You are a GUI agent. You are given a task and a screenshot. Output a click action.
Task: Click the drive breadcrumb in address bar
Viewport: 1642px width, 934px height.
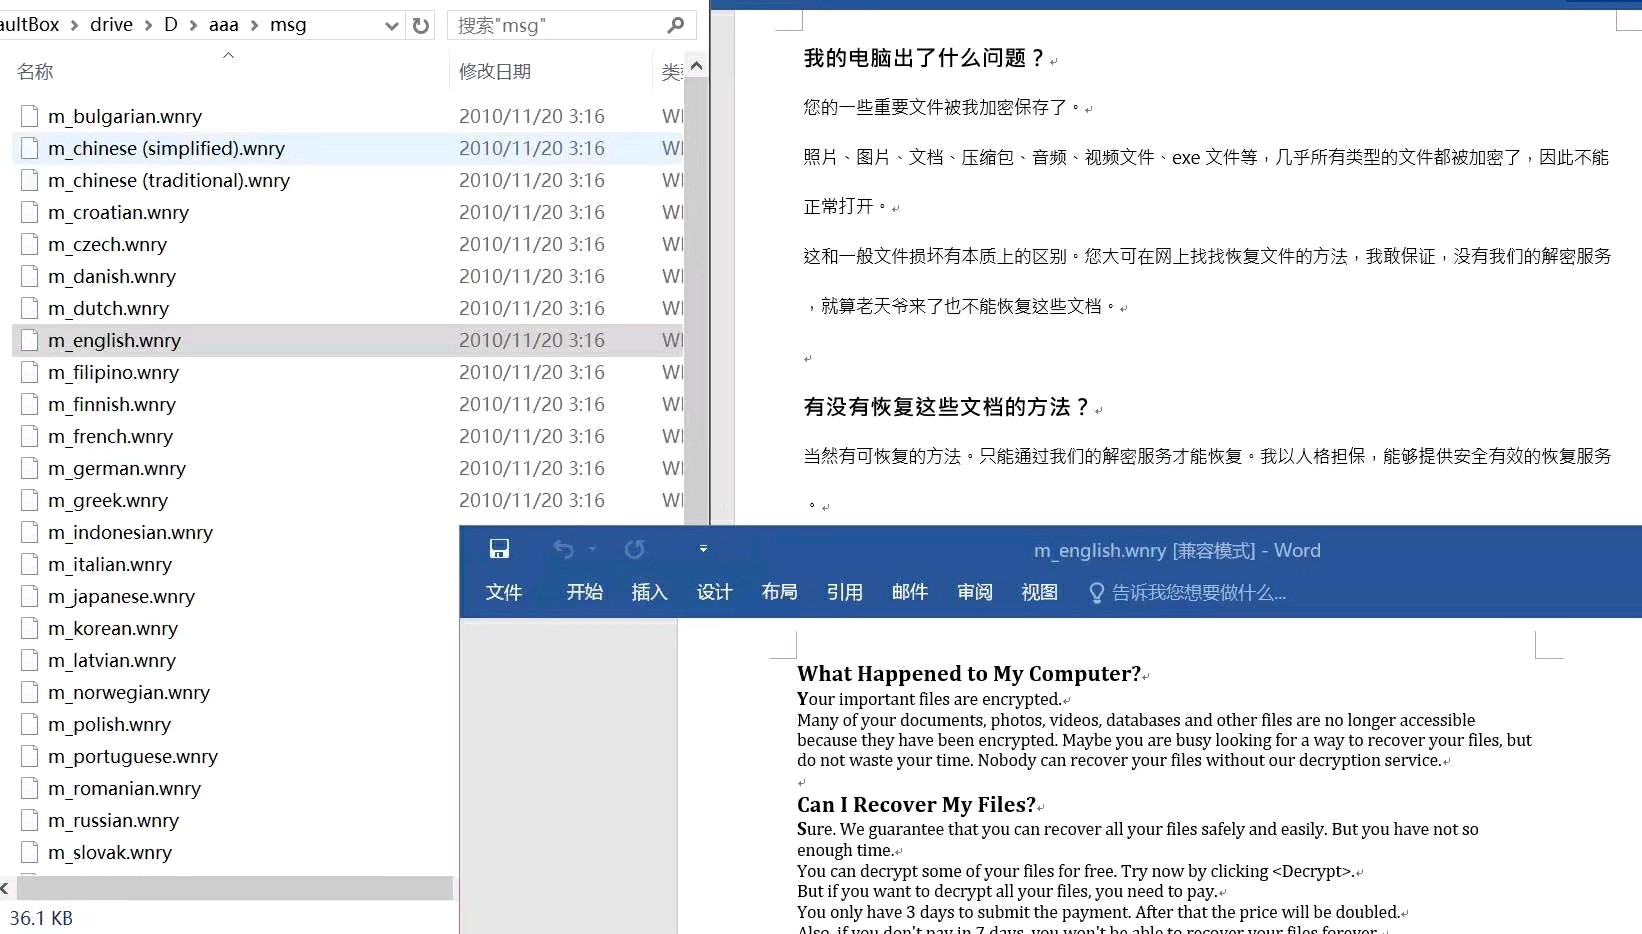tap(111, 24)
